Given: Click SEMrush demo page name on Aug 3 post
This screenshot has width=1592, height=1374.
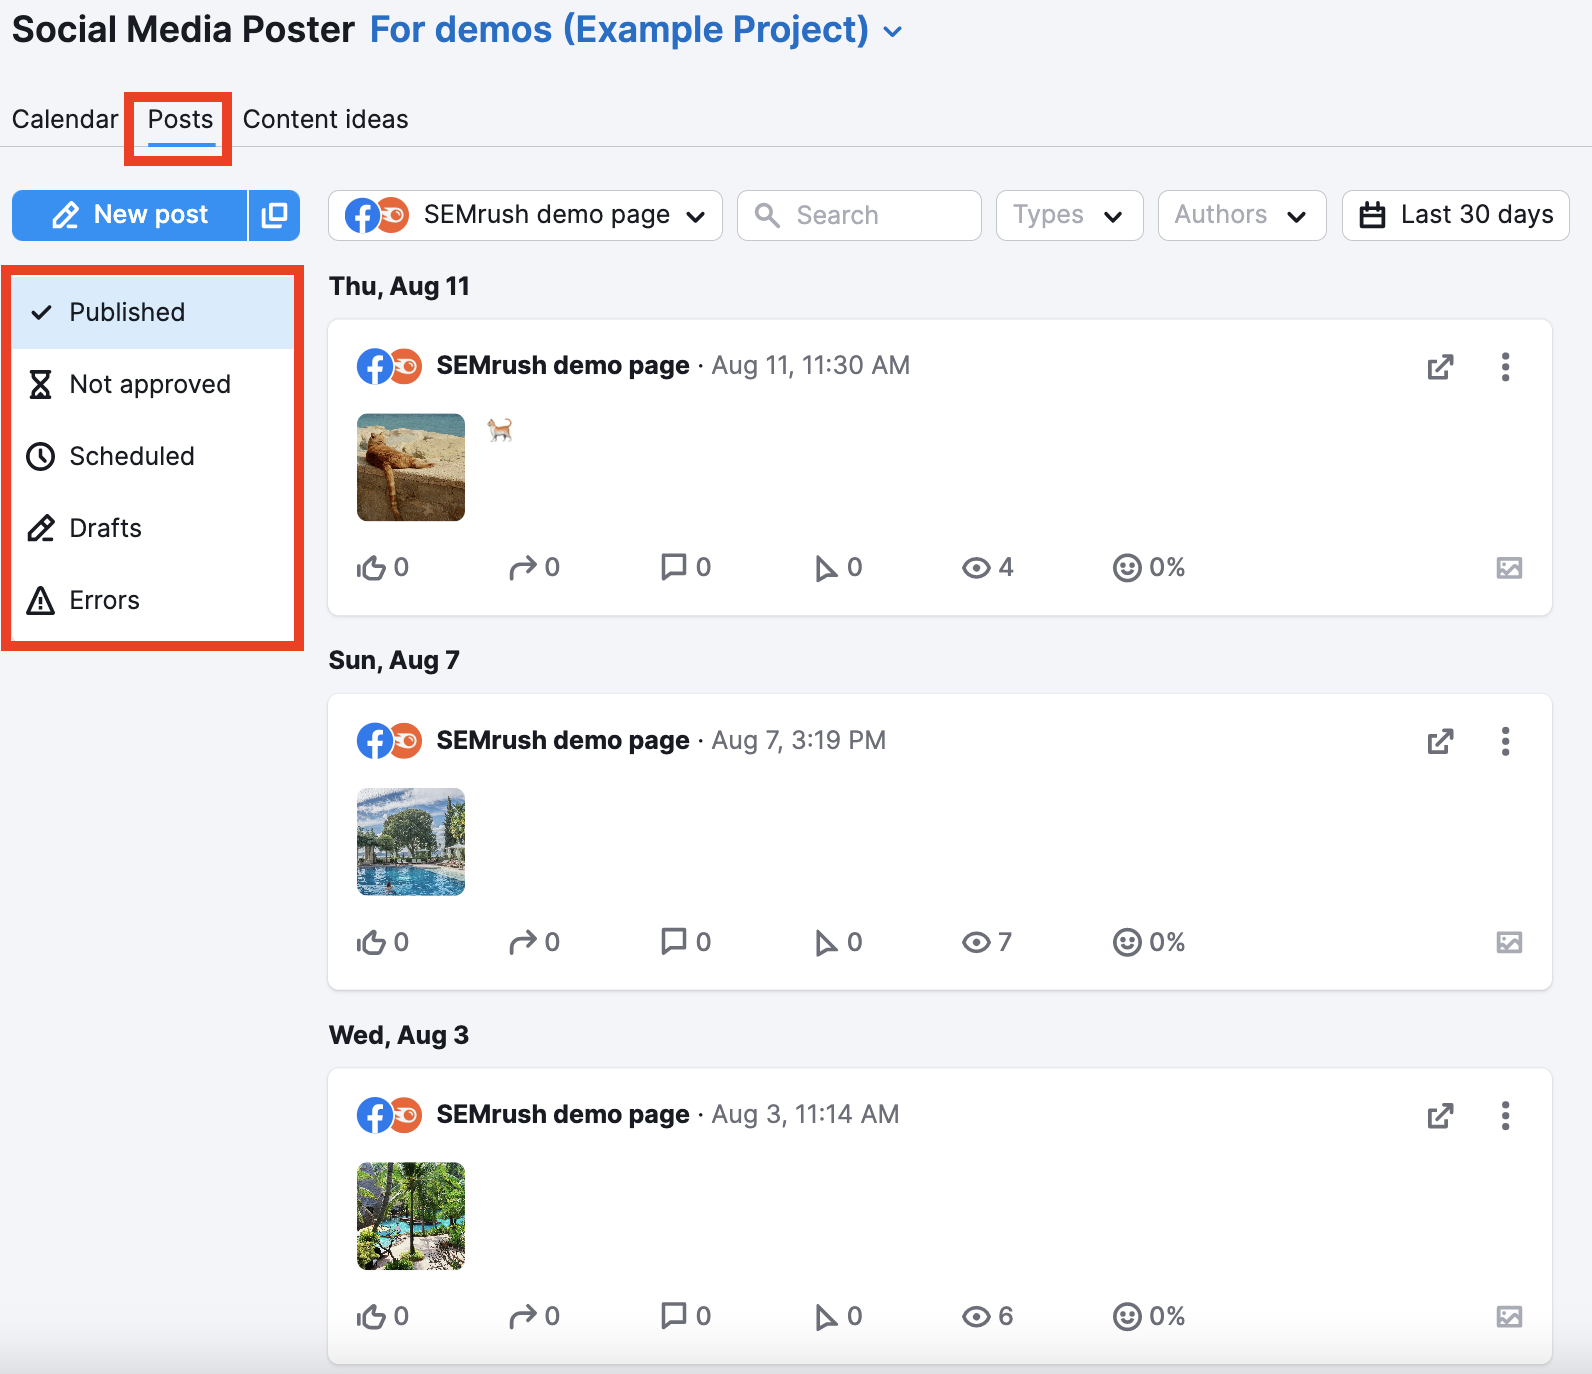Looking at the screenshot, I should point(563,1115).
